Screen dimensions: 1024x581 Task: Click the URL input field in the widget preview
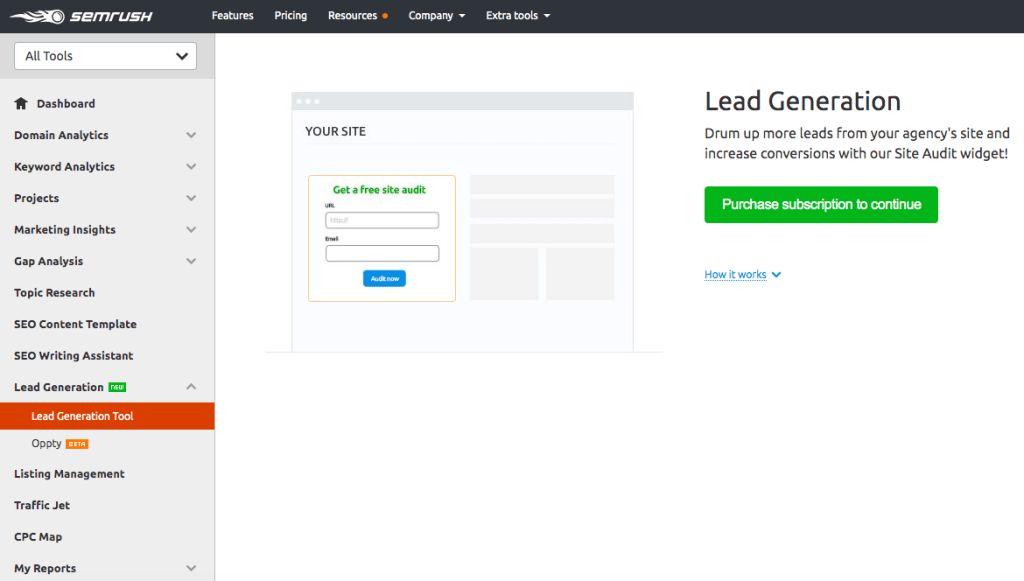[x=381, y=219]
